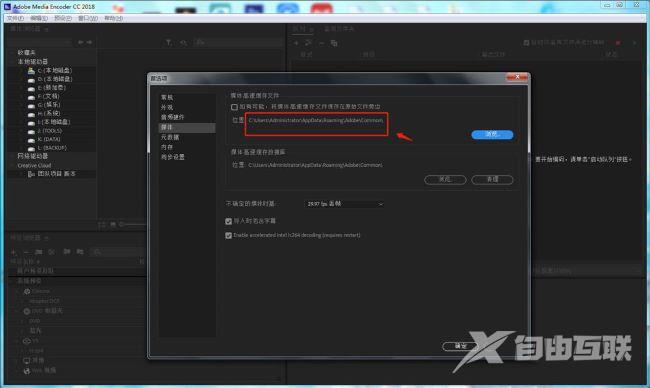Click the remove minus icon in queue toolbar
Image resolution: width=650 pixels, height=388 pixels.
pyautogui.click(x=321, y=43)
